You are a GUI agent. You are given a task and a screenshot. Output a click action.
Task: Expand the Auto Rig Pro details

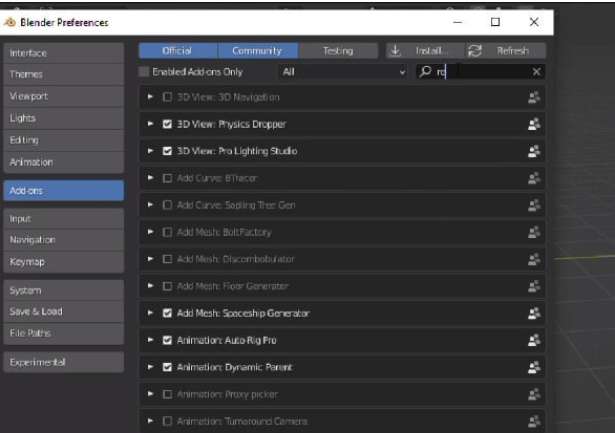click(x=150, y=340)
